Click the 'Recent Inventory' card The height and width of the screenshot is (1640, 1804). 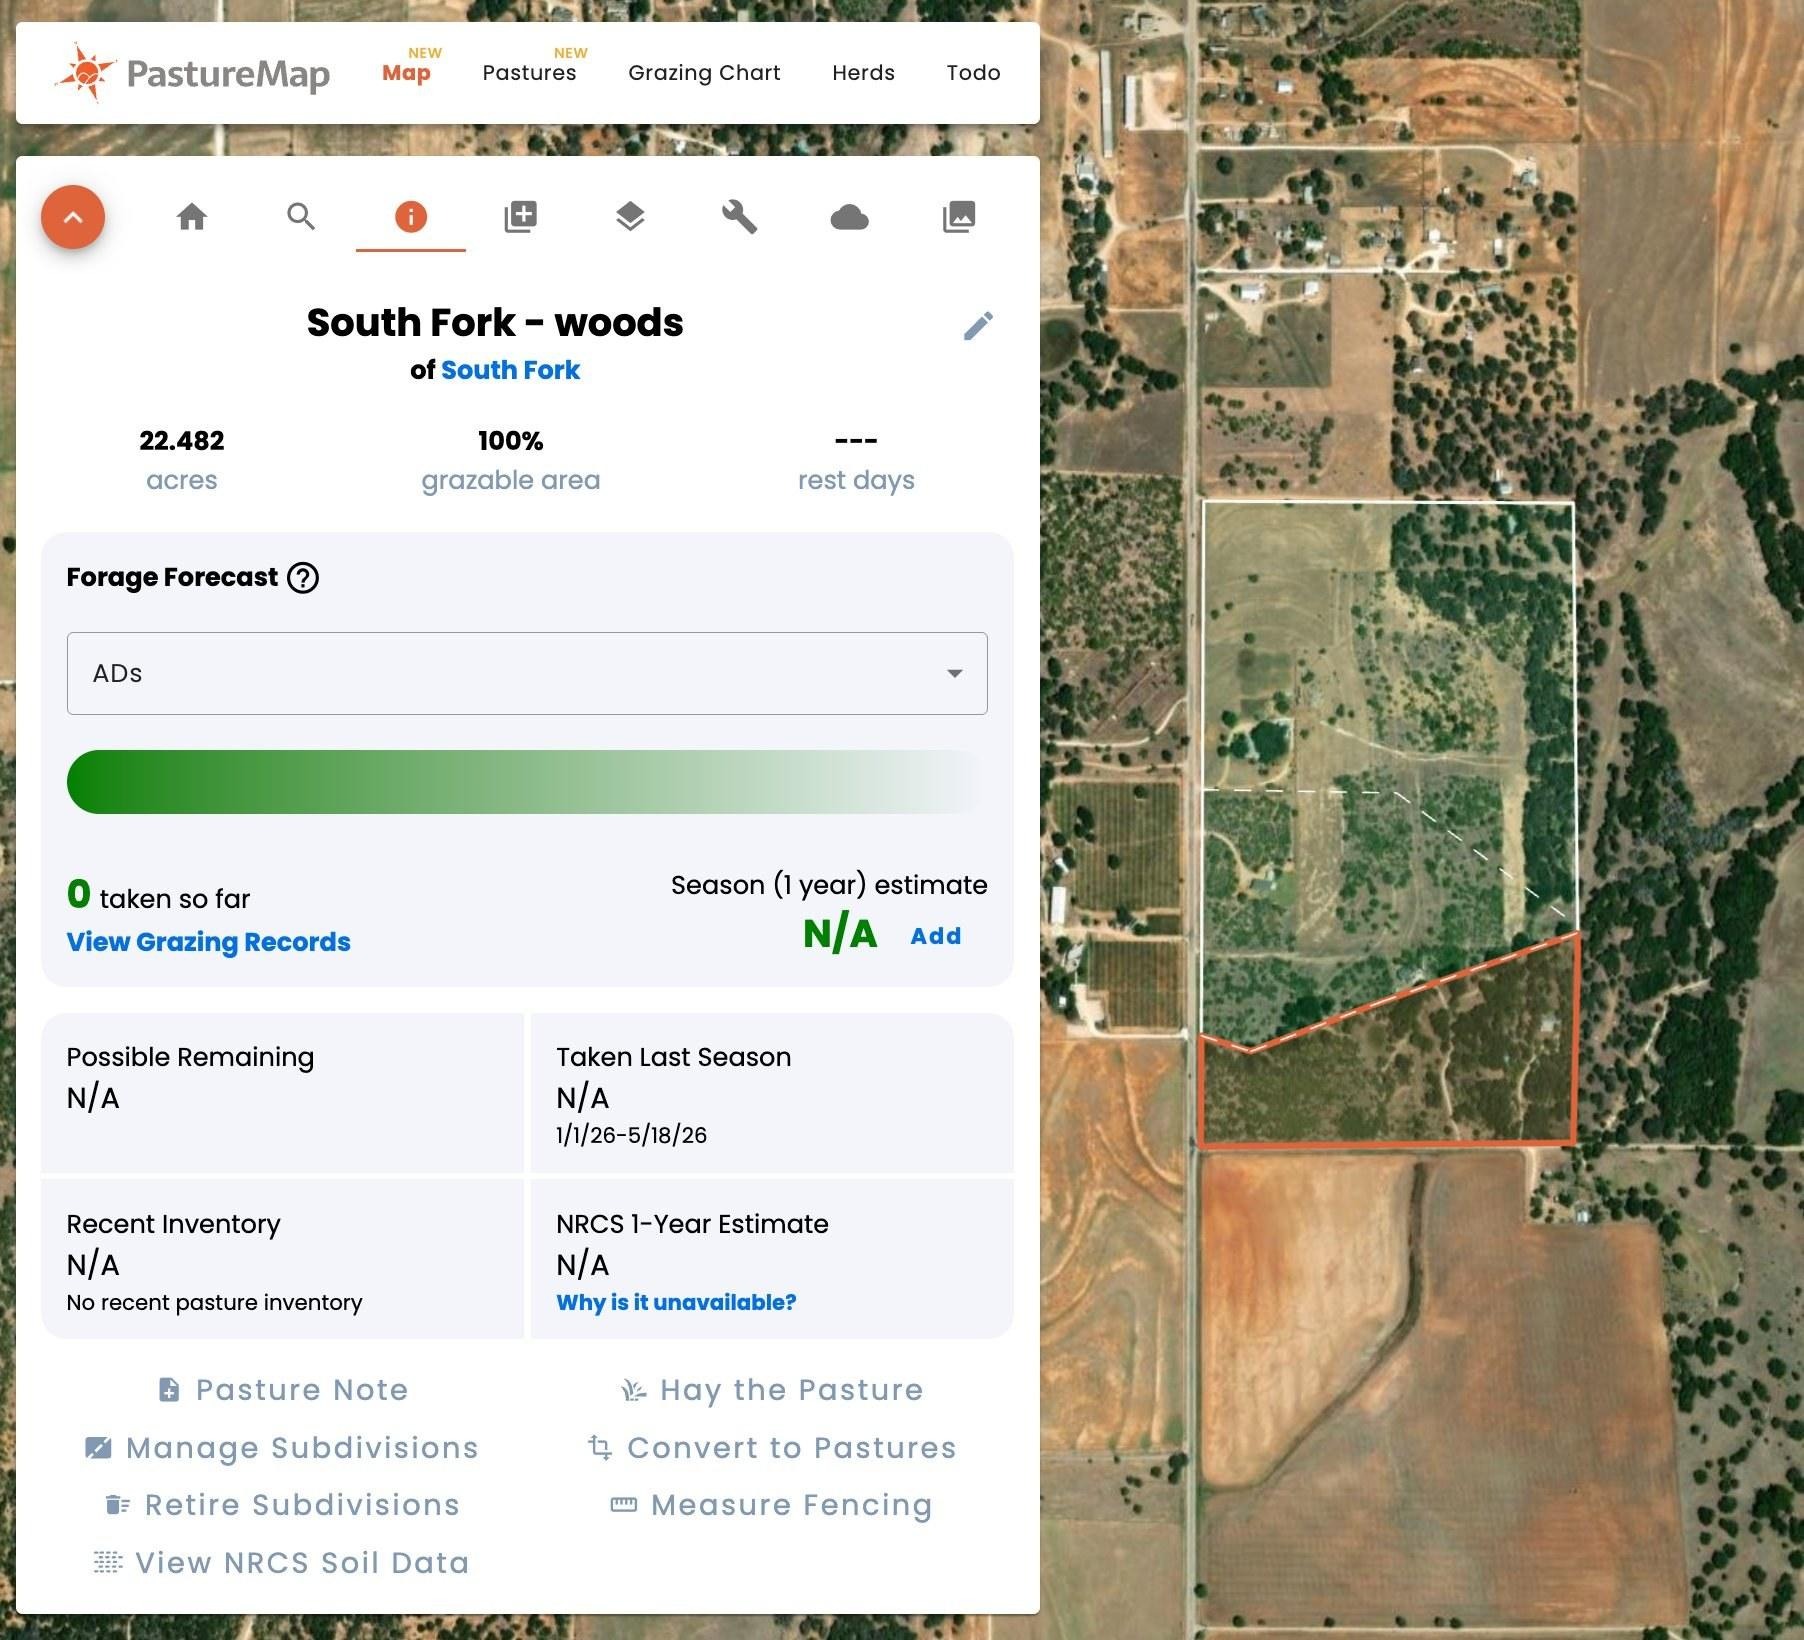(x=283, y=1259)
